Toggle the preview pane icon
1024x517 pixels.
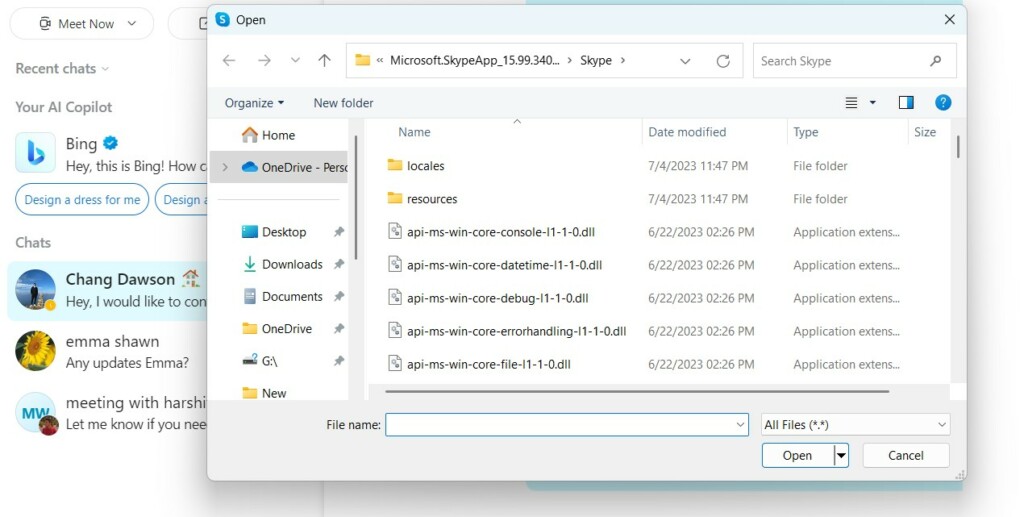(x=906, y=103)
